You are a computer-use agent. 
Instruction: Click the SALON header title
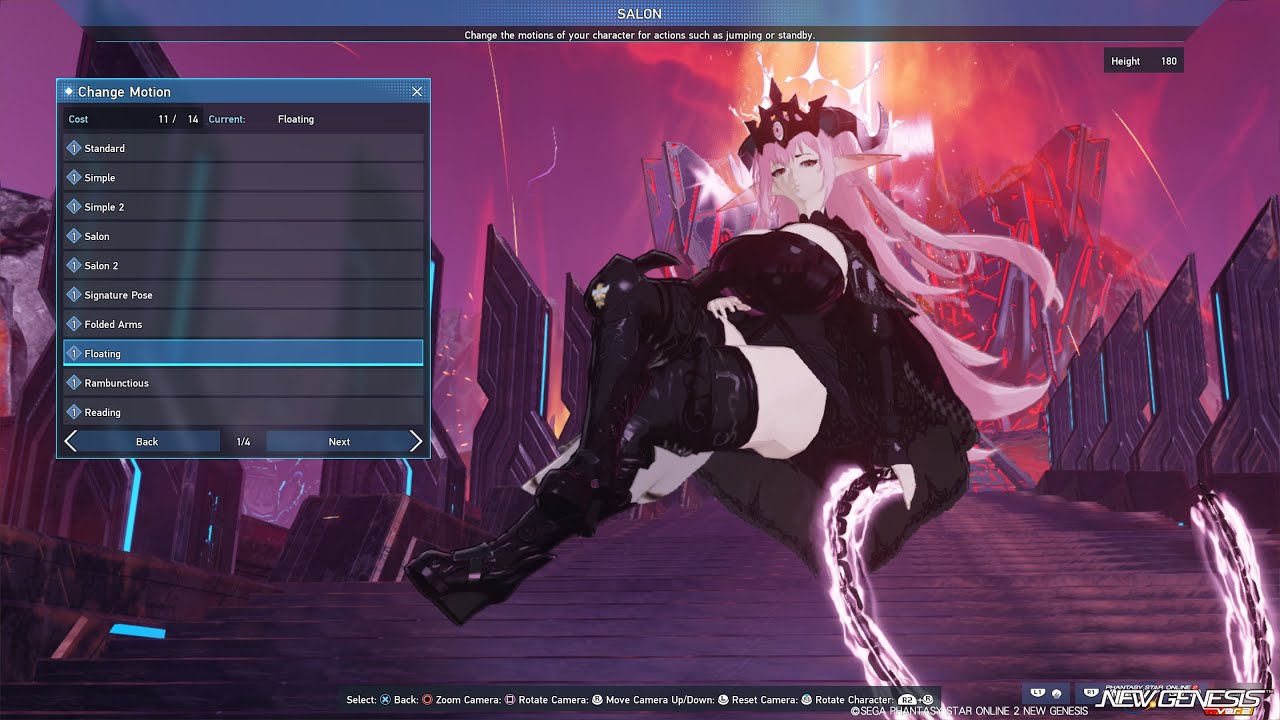[639, 14]
